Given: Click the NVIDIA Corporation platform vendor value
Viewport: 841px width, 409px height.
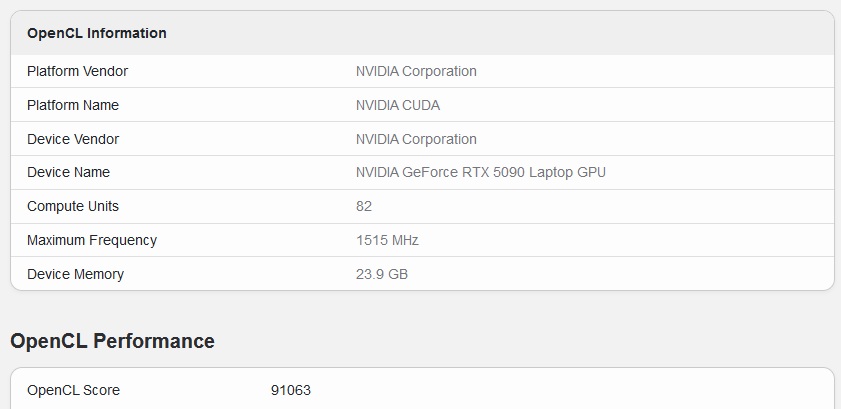Looking at the screenshot, I should click(416, 71).
